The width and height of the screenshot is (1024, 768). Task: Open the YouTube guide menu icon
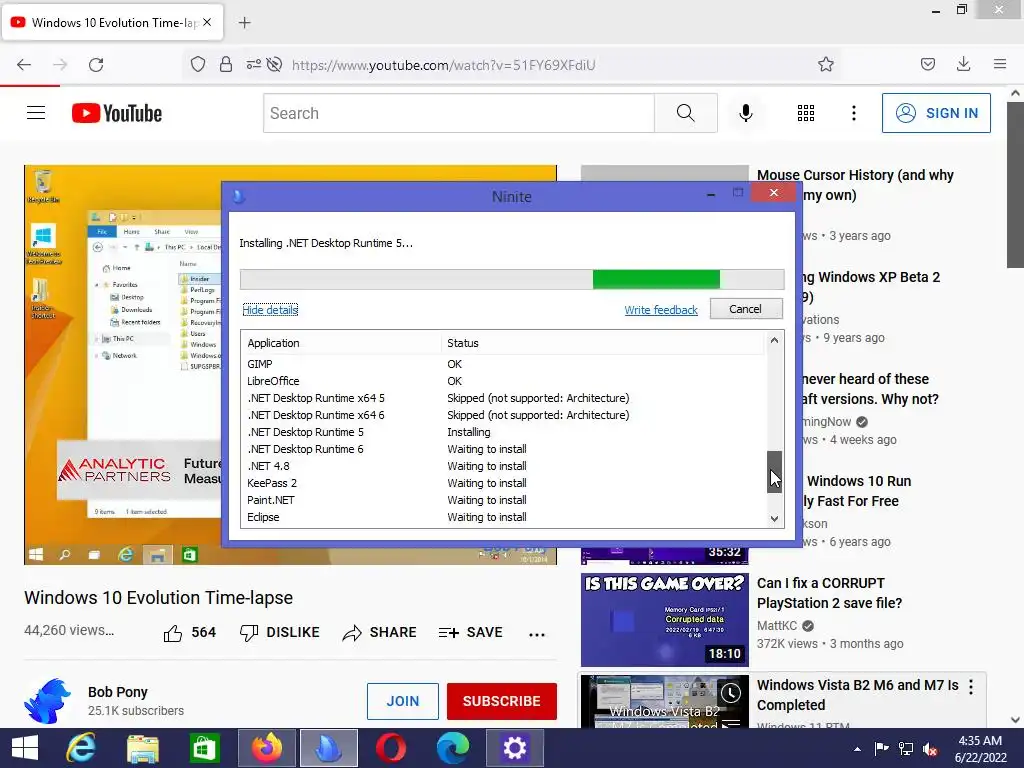[x=36, y=113]
